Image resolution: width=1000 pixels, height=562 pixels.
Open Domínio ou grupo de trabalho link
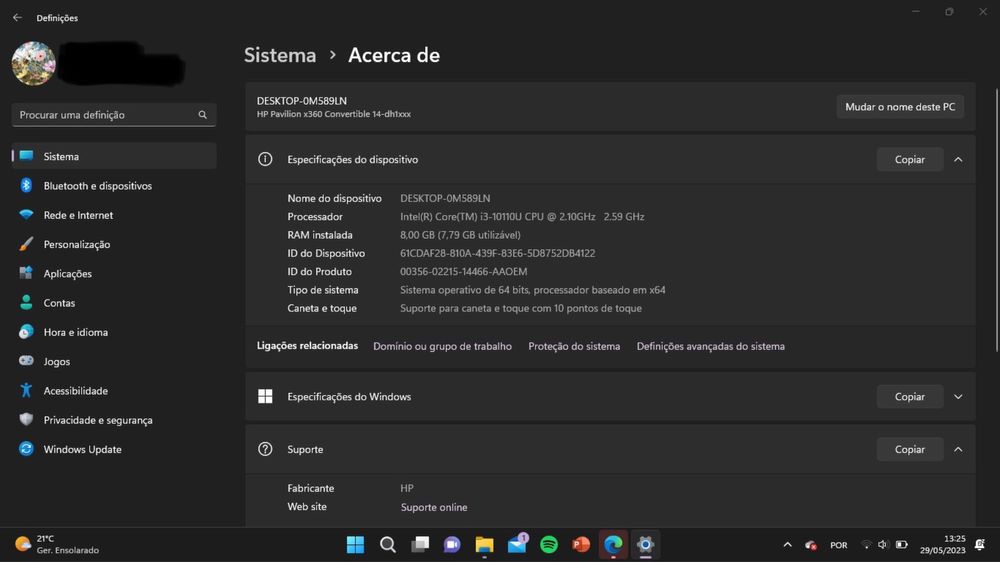tap(442, 346)
